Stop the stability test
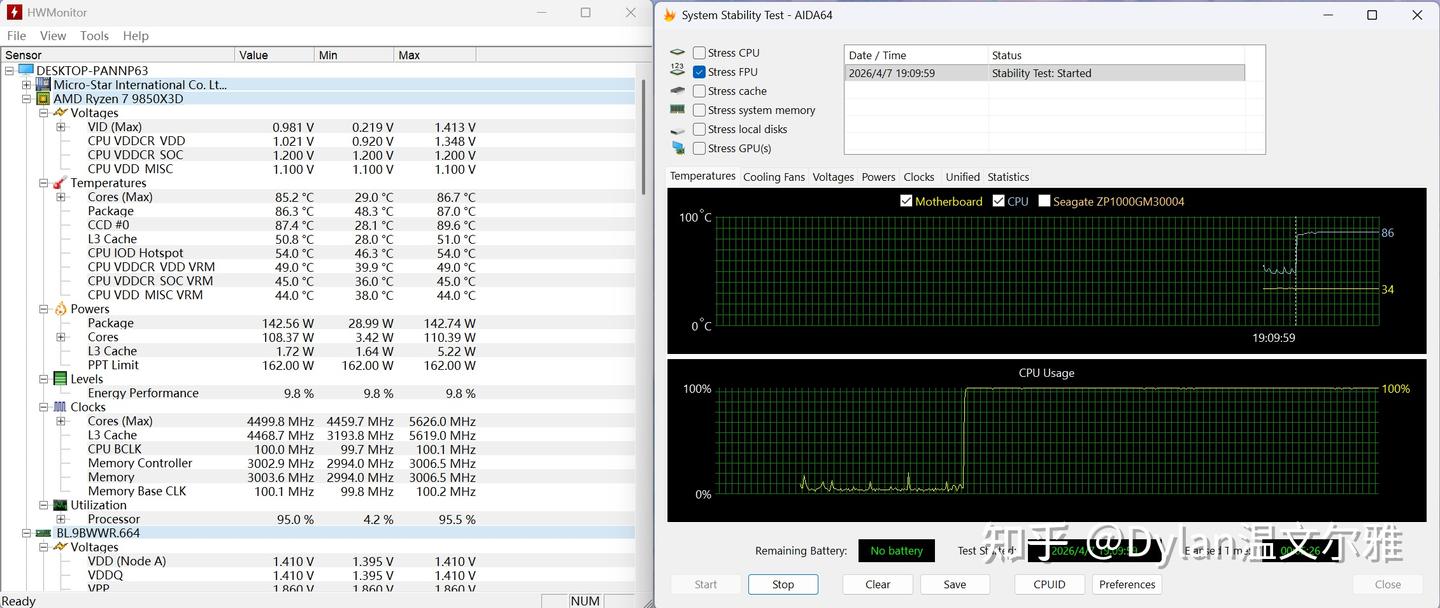The width and height of the screenshot is (1440, 608). 783,585
